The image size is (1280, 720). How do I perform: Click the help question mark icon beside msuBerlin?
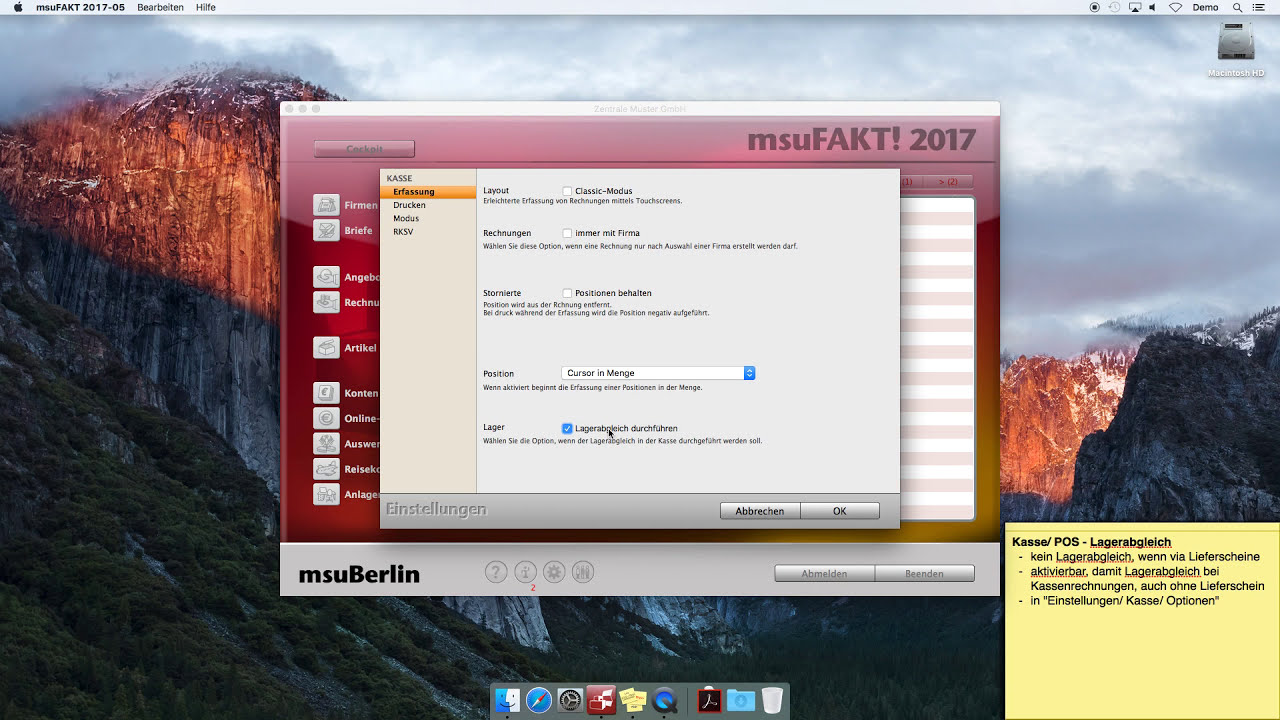pyautogui.click(x=496, y=572)
